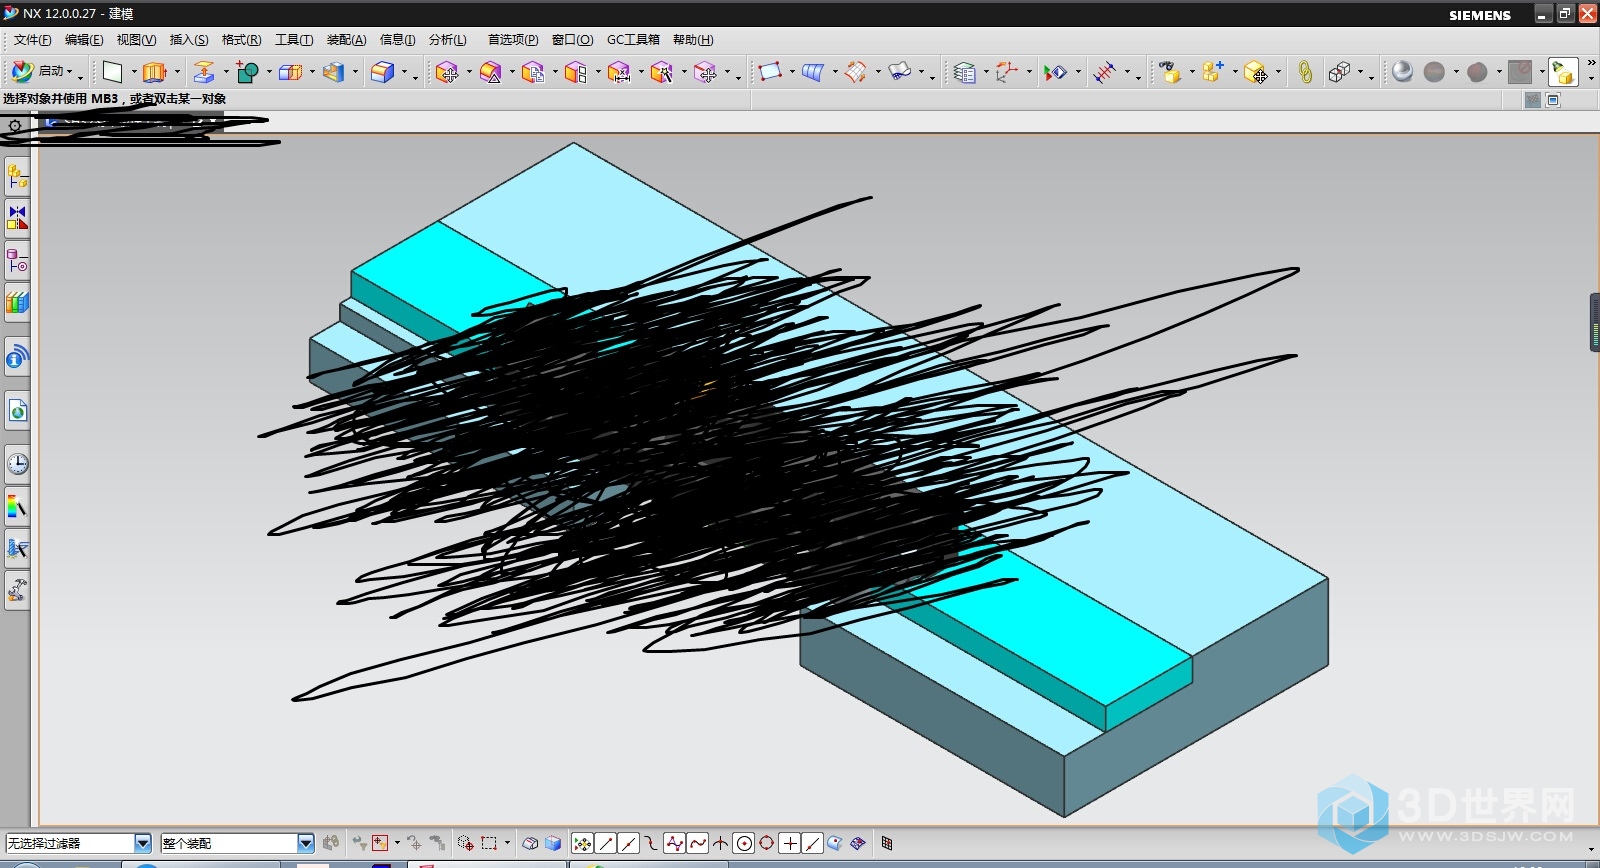1600x868 pixels.
Task: Click the Move Face icon
Action: coord(447,72)
